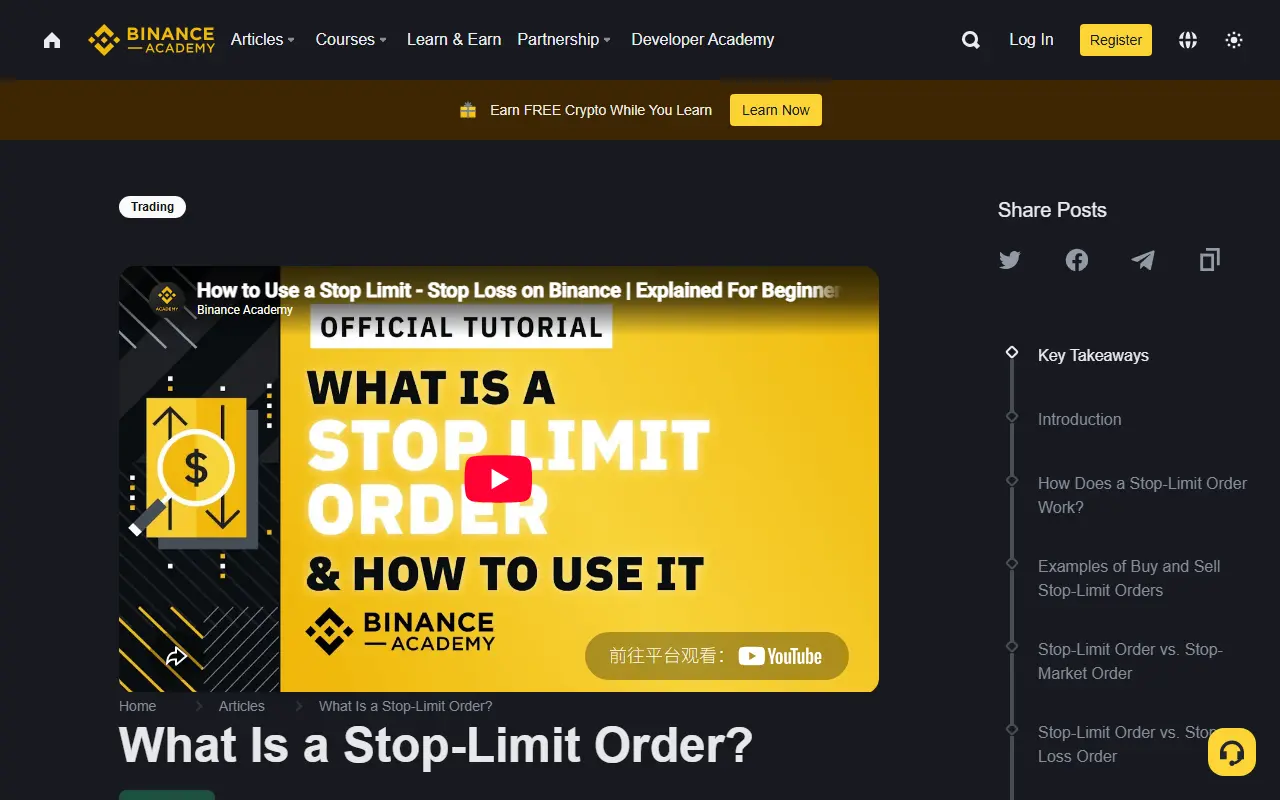Expand the Articles dropdown menu
This screenshot has height=800, width=1280.
click(x=263, y=40)
